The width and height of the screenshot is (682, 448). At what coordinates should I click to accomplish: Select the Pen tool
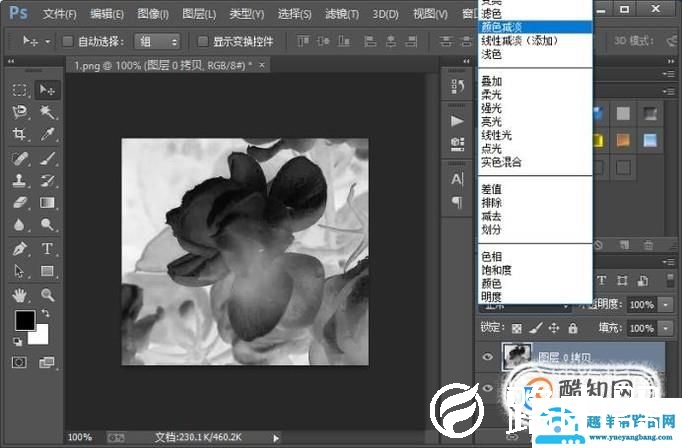coord(20,249)
